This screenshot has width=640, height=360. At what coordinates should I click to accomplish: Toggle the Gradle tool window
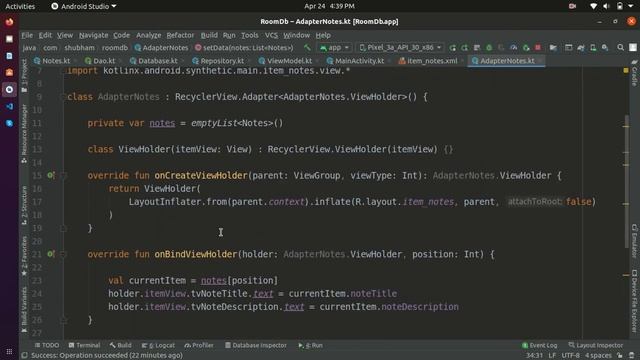(x=634, y=73)
